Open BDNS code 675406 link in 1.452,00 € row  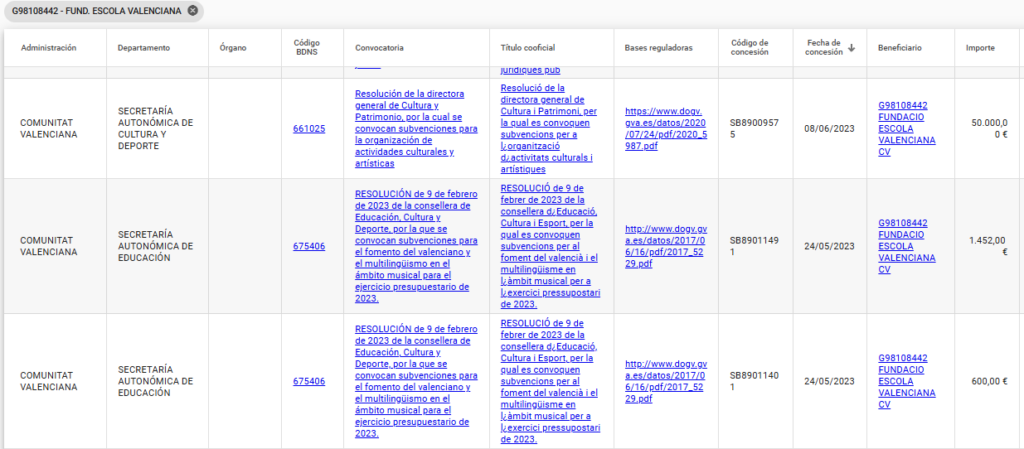pos(309,246)
